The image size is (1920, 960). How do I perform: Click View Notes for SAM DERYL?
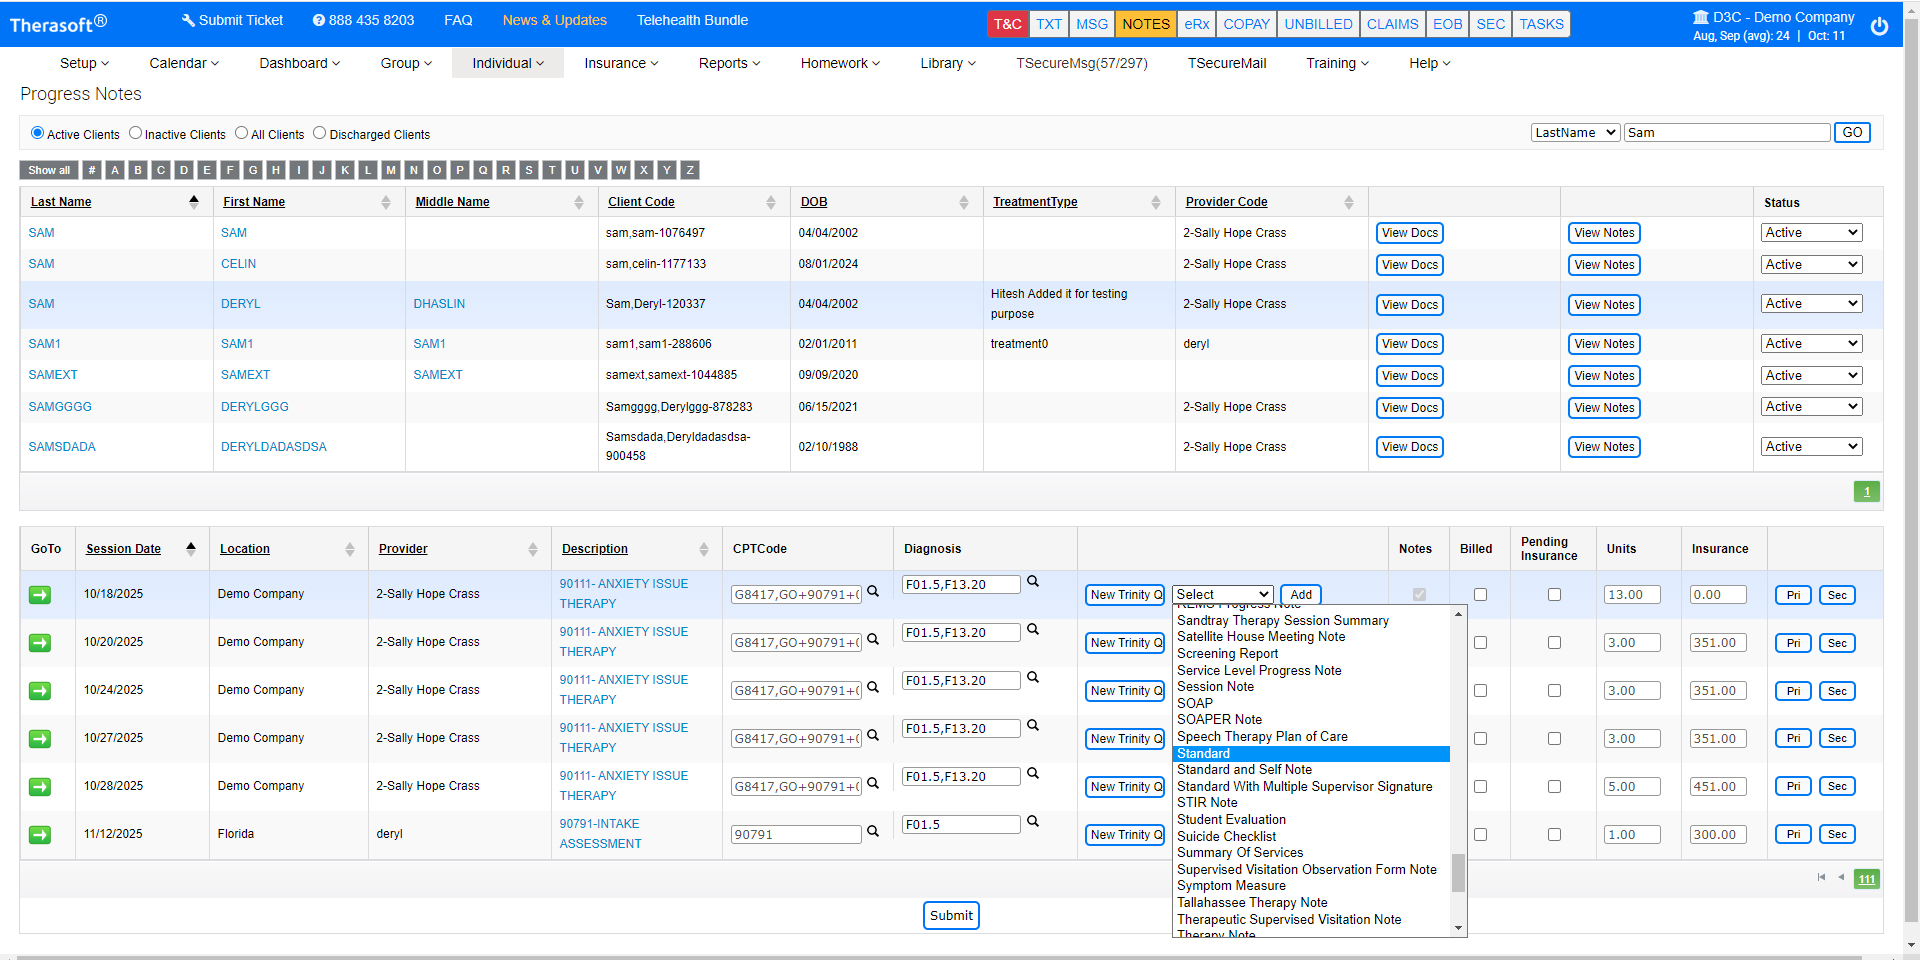tap(1604, 305)
